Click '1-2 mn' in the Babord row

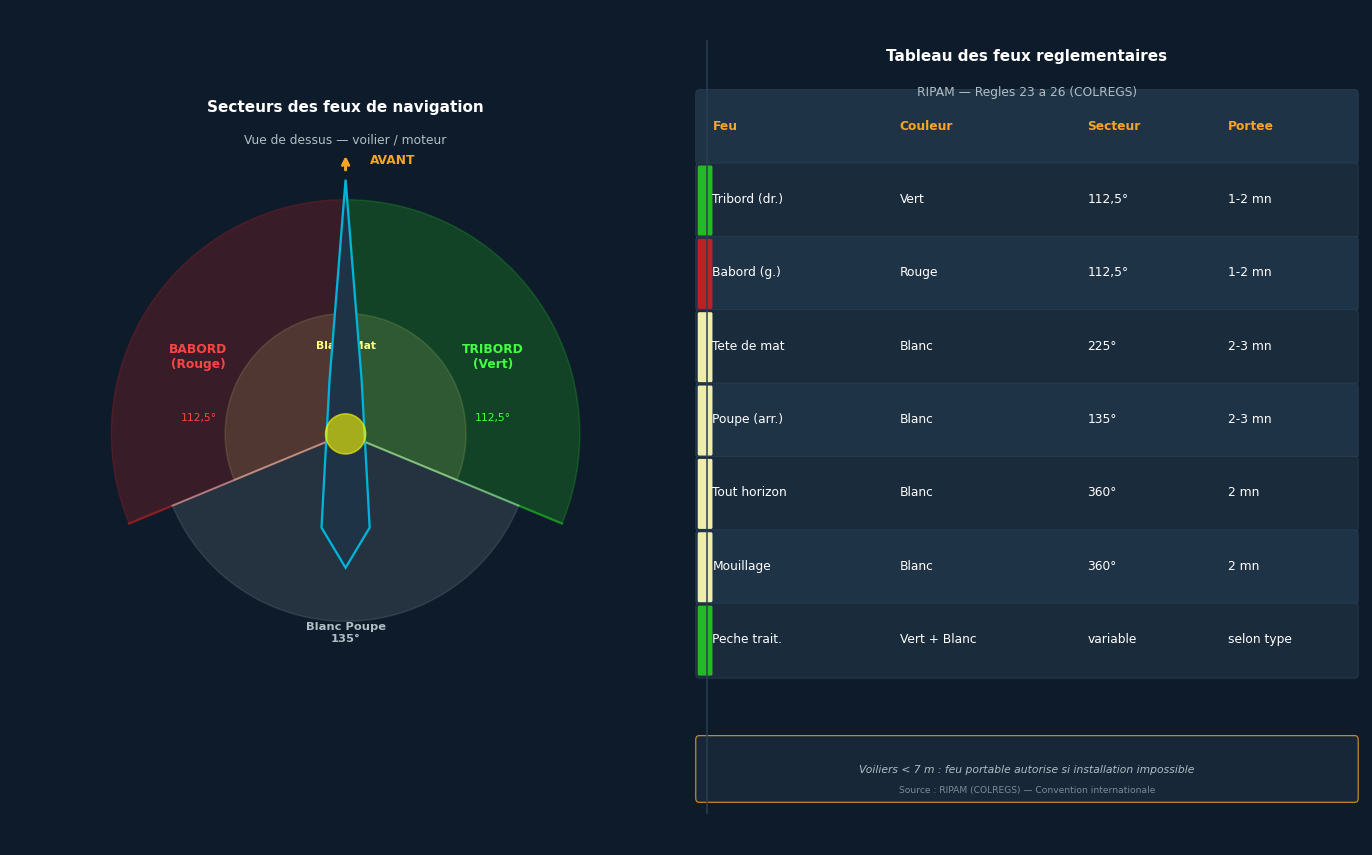coord(1249,273)
